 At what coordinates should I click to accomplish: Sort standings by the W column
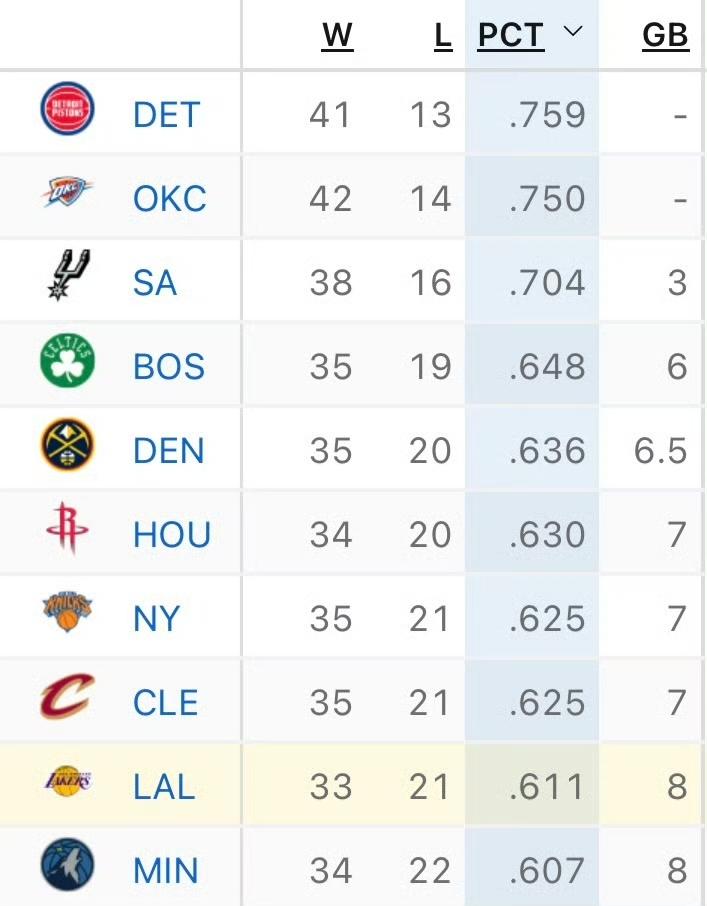tap(339, 35)
